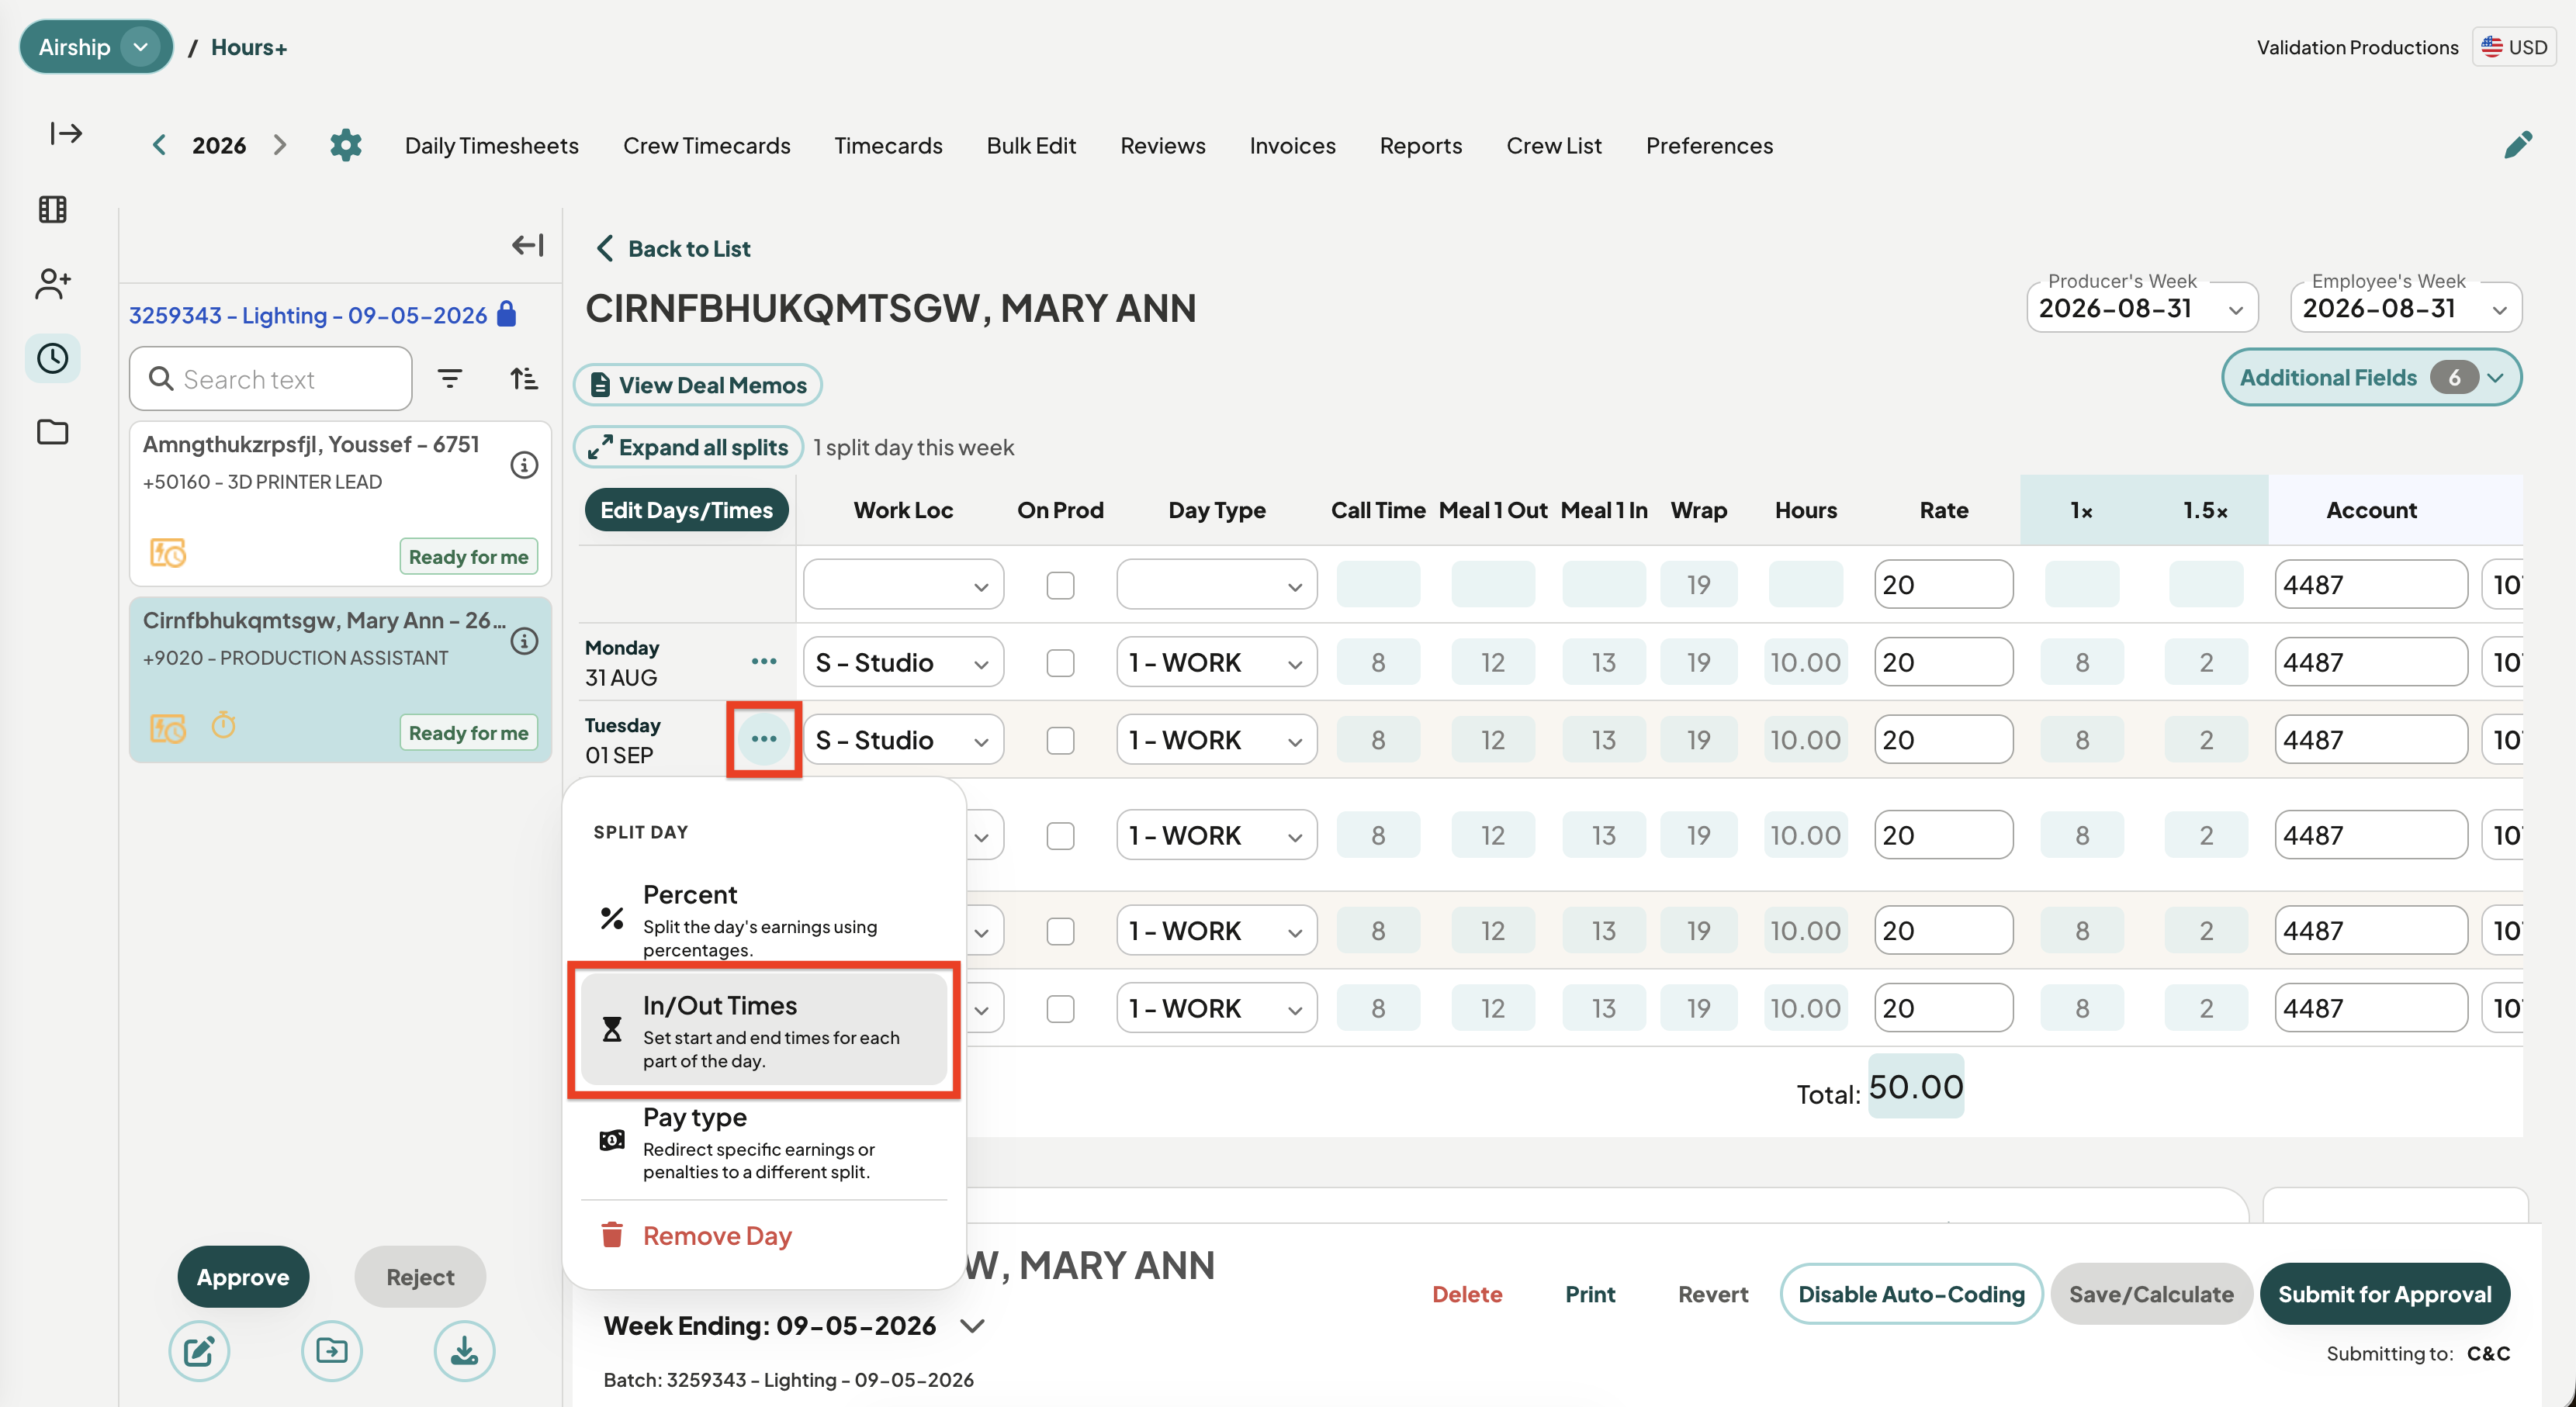Screen dimensions: 2576x1407
Task: Choose Remove Day from menu
Action: pyautogui.click(x=764, y=1236)
